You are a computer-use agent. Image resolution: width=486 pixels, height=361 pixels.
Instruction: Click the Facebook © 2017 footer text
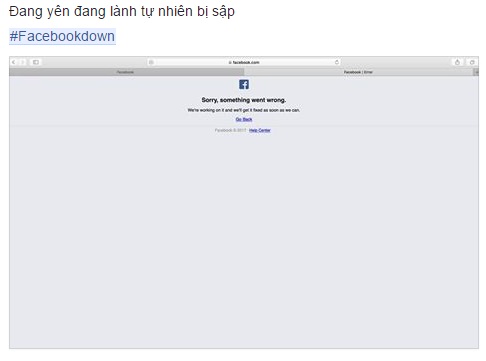[230, 130]
